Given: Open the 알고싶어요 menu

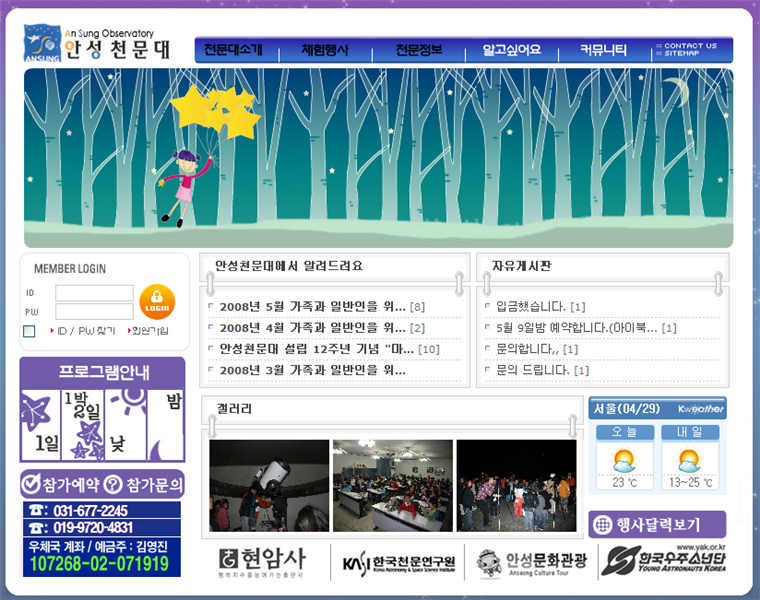Looking at the screenshot, I should pyautogui.click(x=512, y=49).
